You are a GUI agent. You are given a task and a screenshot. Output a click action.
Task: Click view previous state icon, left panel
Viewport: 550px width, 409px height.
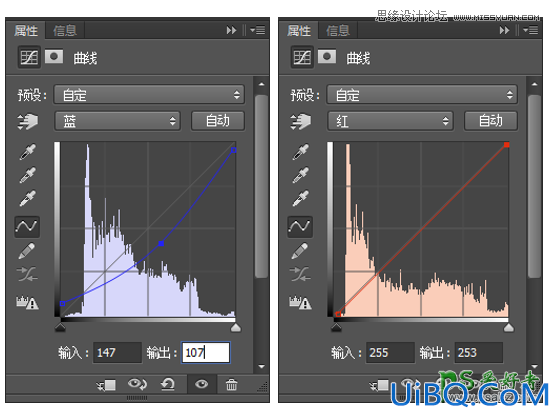[137, 384]
